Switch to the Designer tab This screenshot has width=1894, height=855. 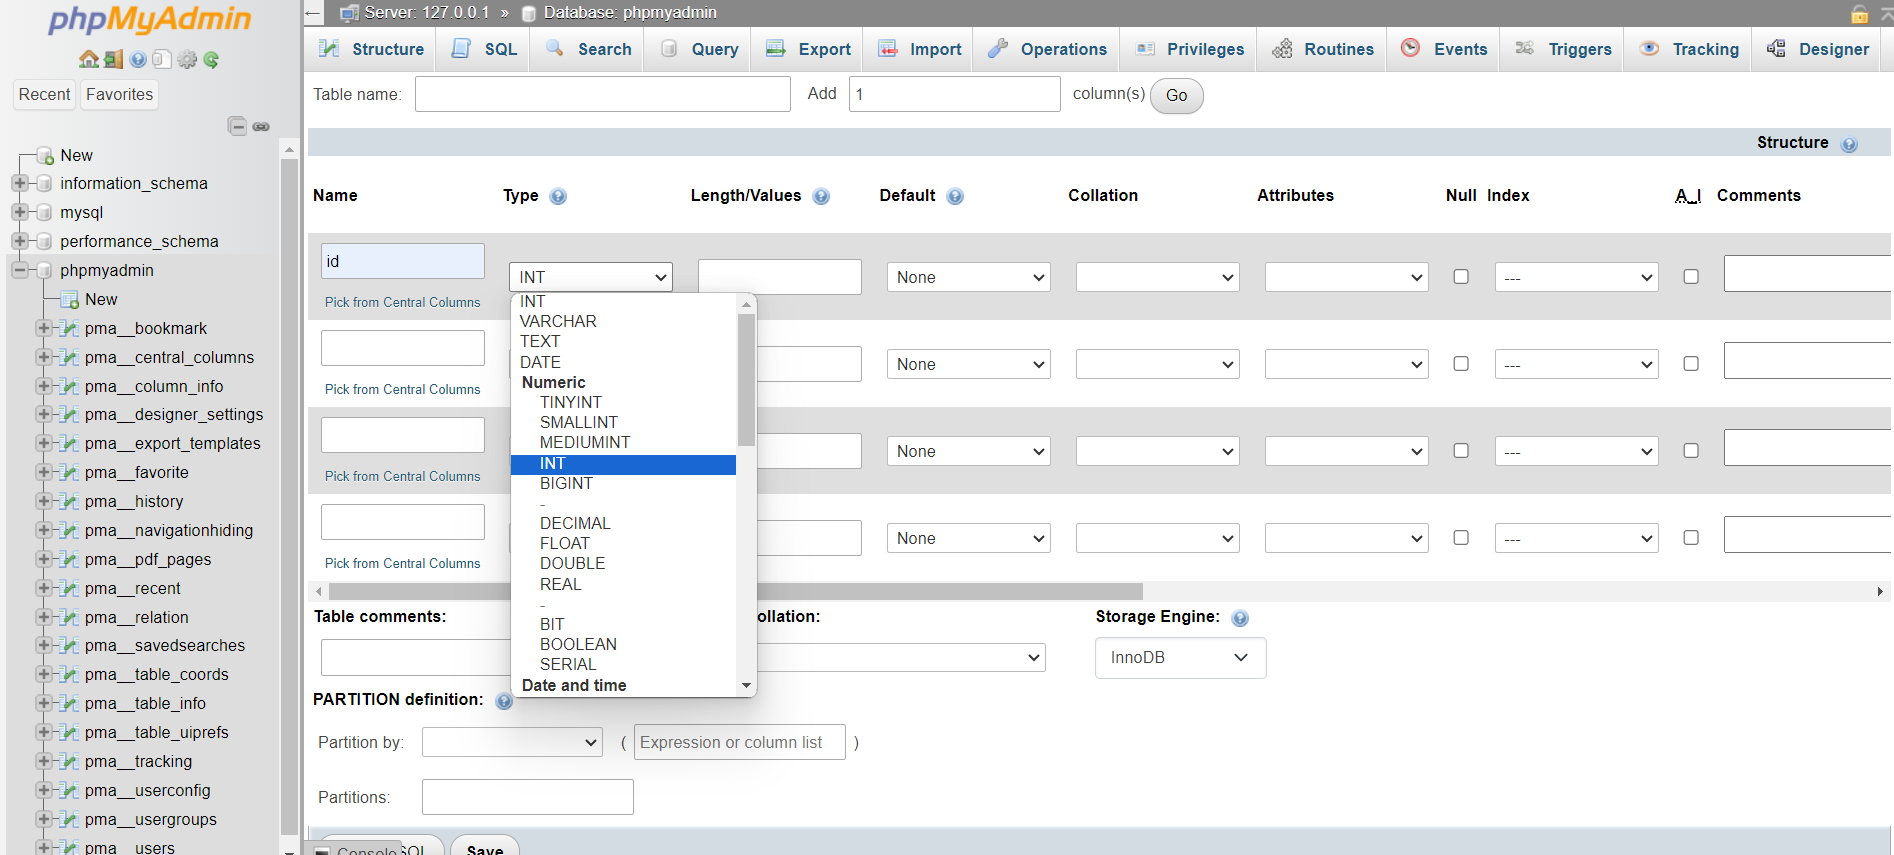coord(1818,49)
